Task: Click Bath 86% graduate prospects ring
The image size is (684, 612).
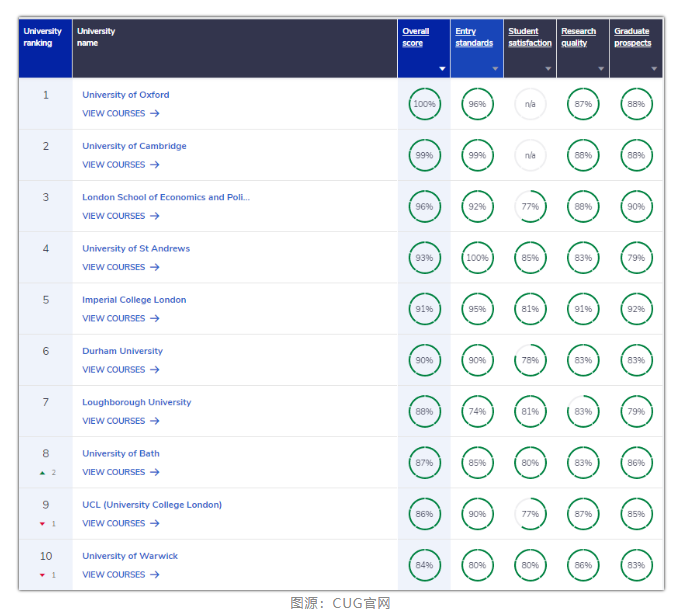Action: coord(636,463)
